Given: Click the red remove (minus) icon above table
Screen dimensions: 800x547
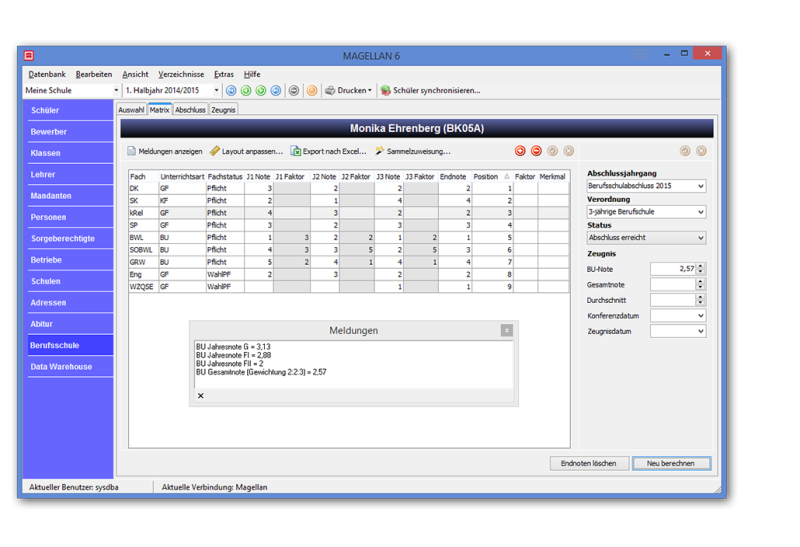Looking at the screenshot, I should tap(536, 151).
